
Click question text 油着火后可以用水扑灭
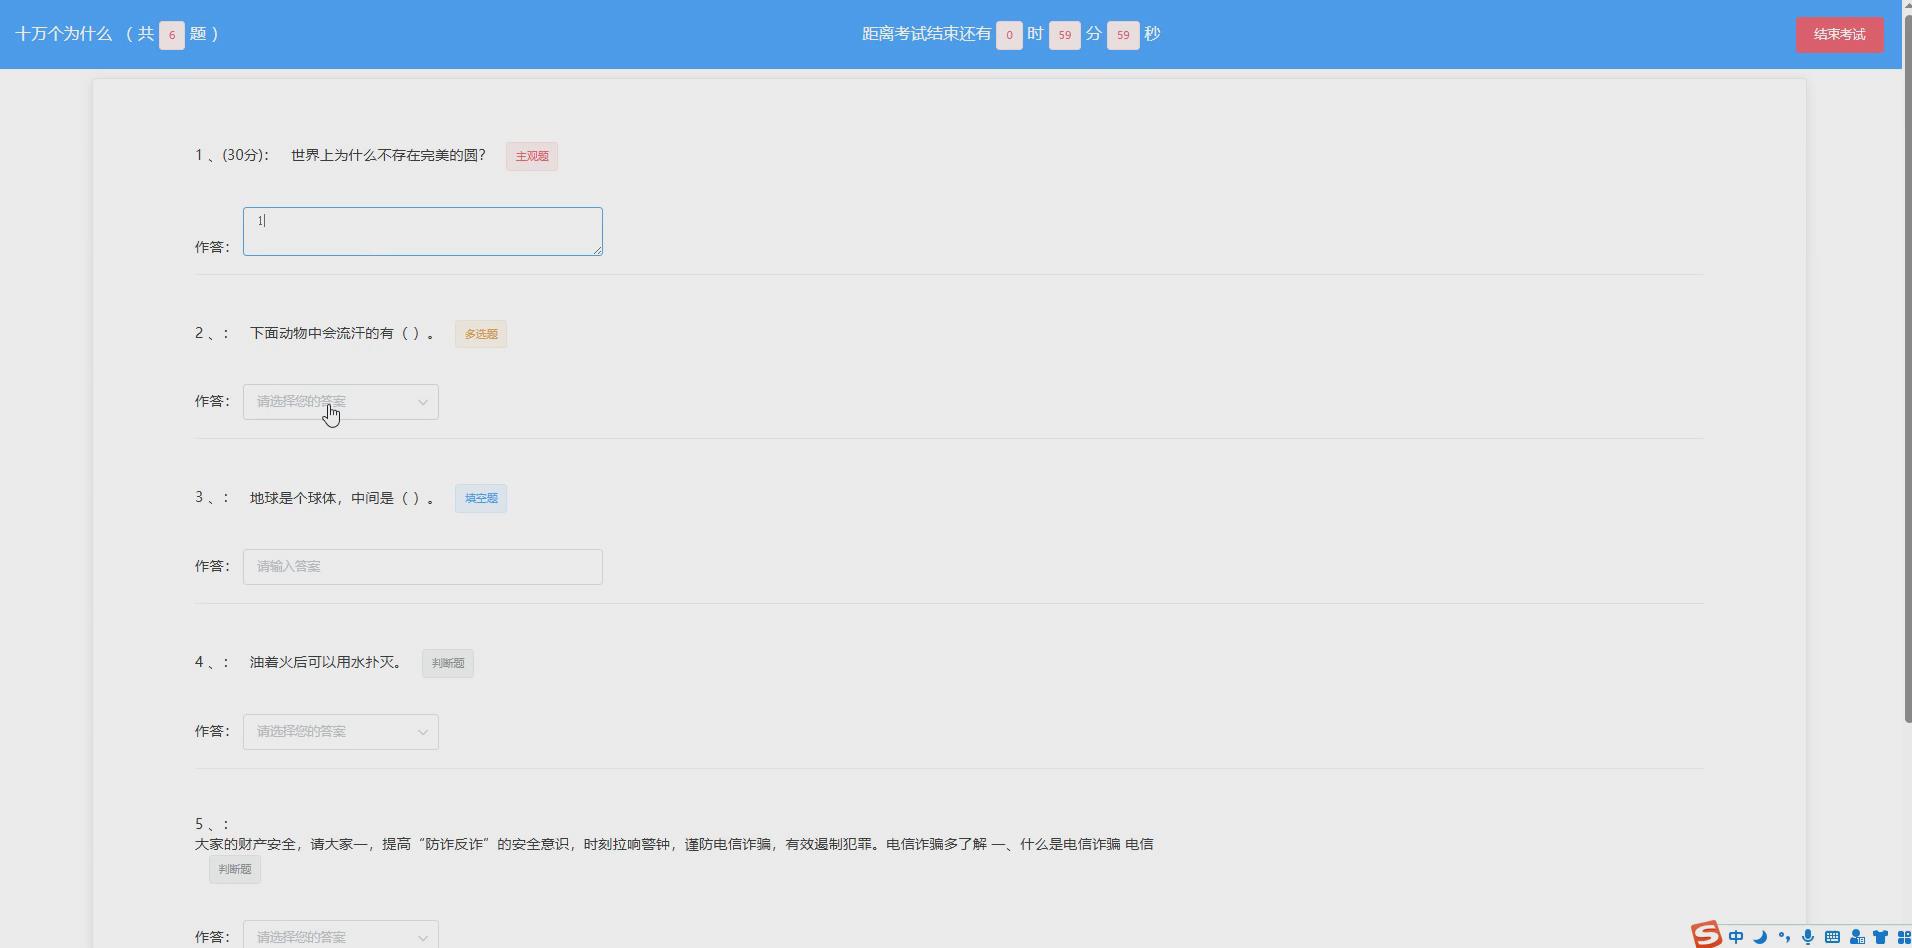[326, 662]
